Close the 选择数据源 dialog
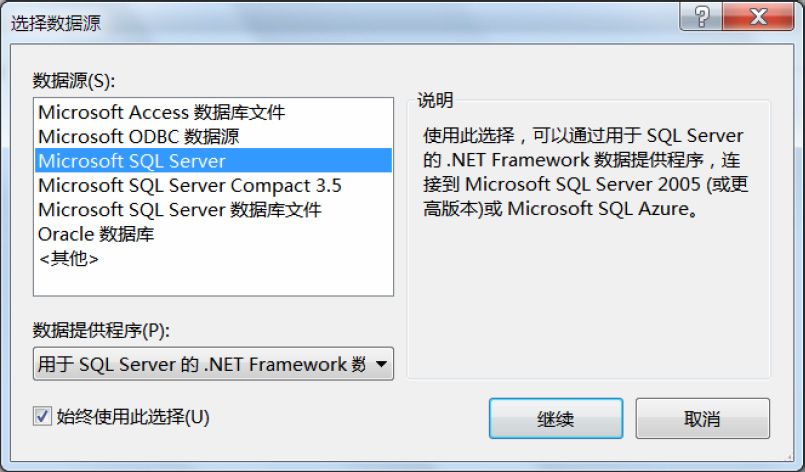805x472 pixels. (758, 16)
